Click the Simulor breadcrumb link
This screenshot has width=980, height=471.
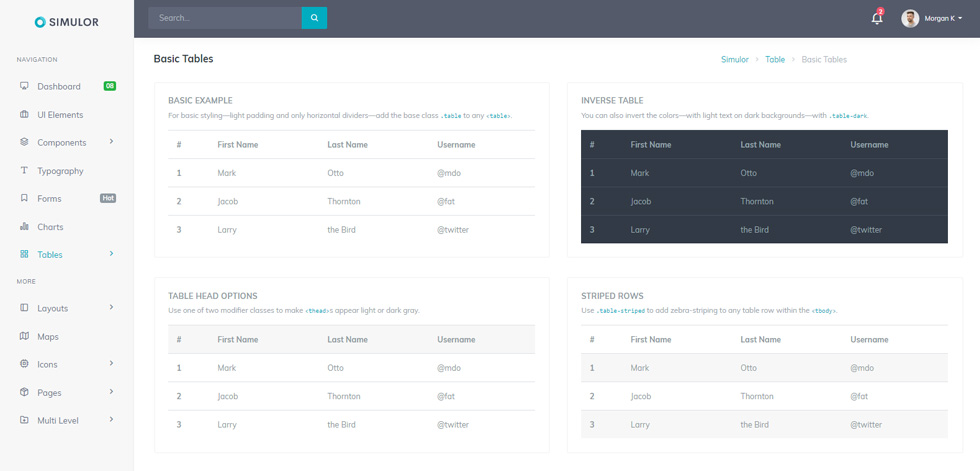pos(734,59)
